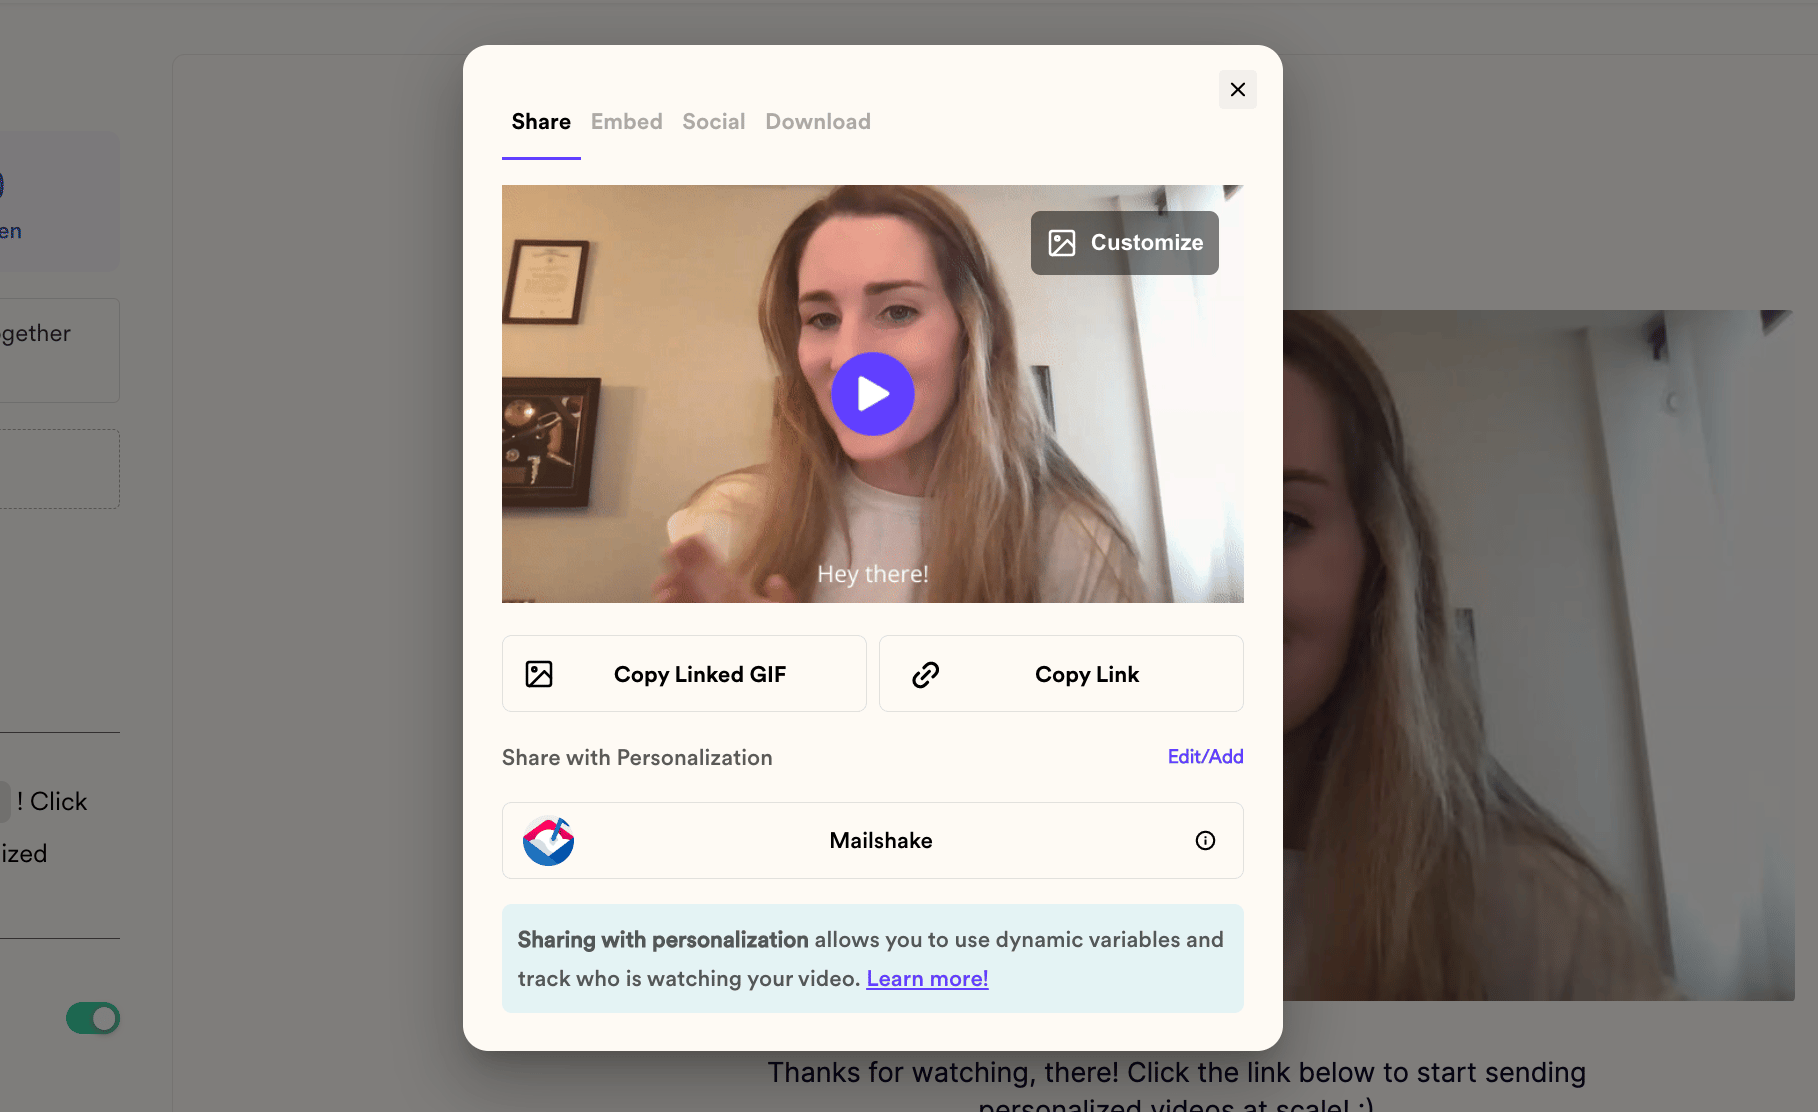This screenshot has width=1818, height=1112.
Task: Close the share dialog with X
Action: click(x=1237, y=90)
